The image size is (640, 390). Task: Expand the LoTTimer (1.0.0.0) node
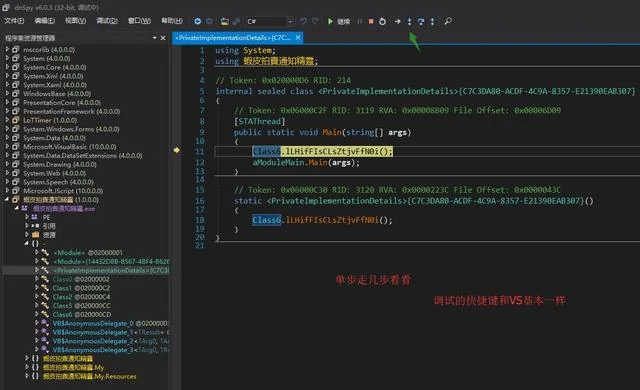7,120
